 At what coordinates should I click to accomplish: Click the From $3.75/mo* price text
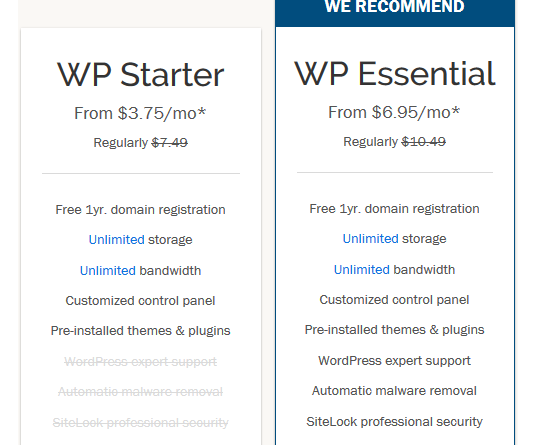(x=140, y=113)
